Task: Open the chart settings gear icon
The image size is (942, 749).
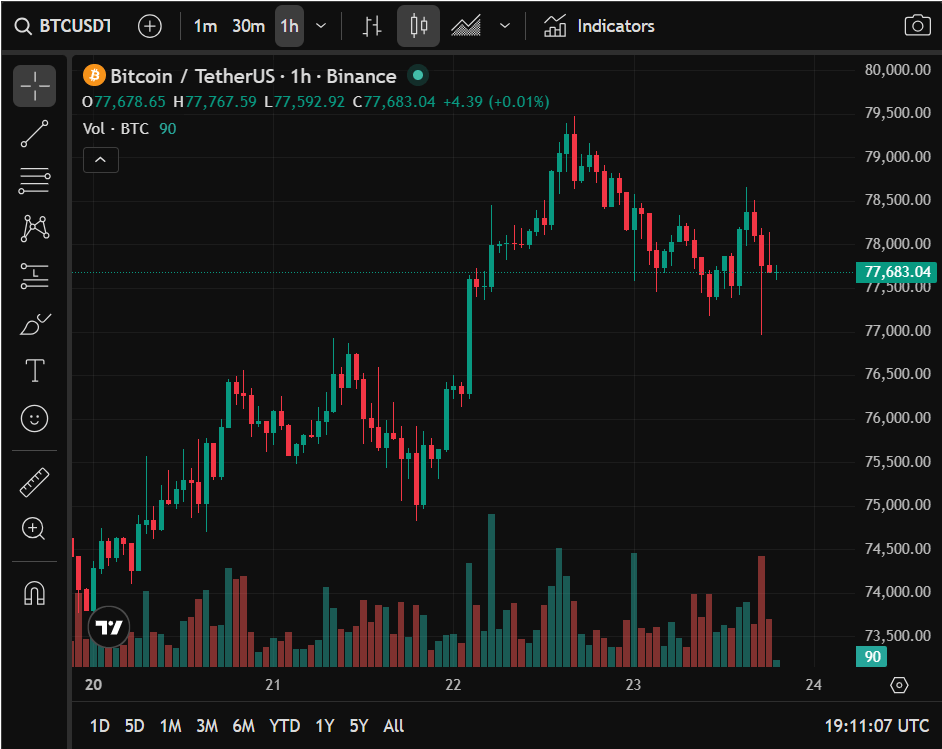Action: (x=899, y=685)
